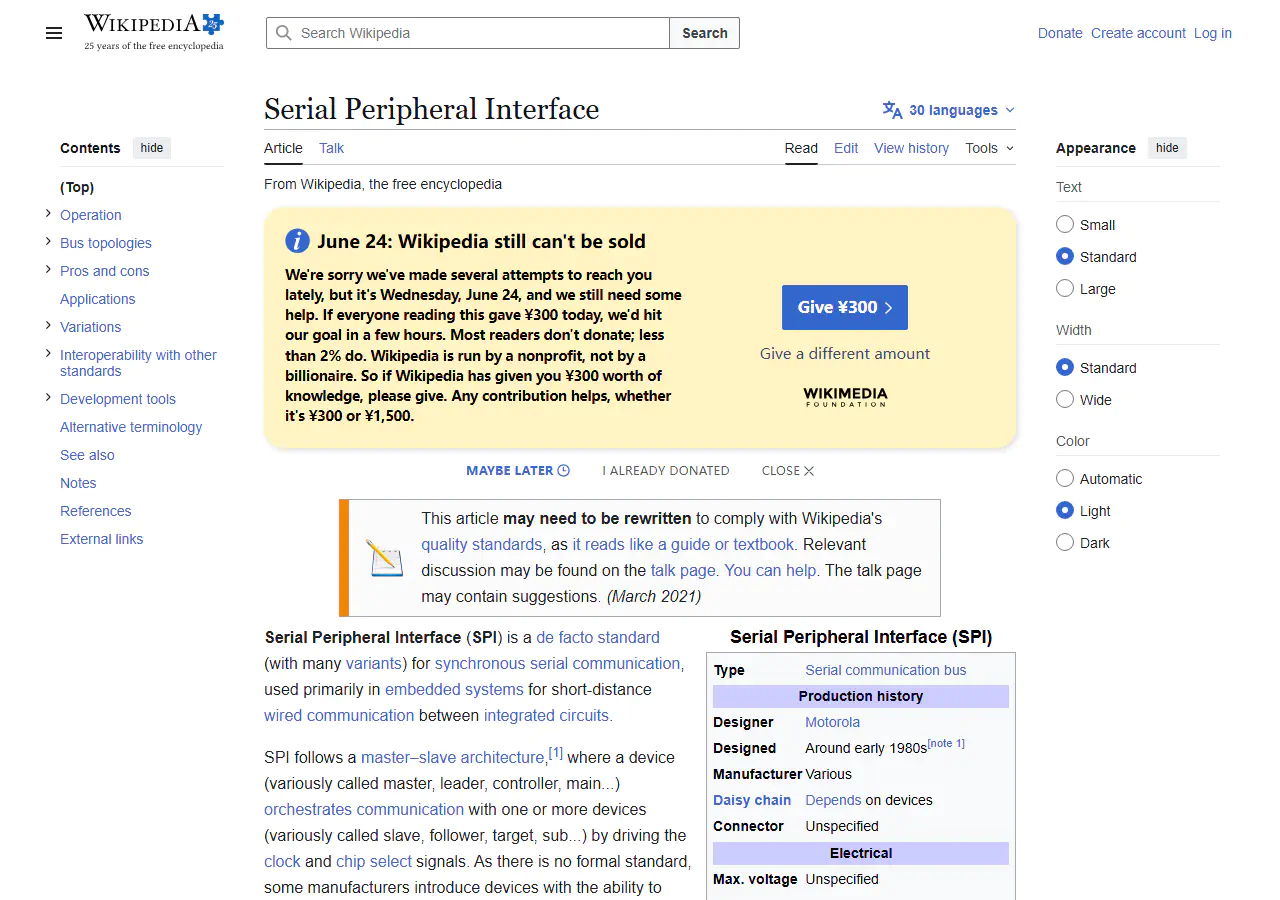The width and height of the screenshot is (1280, 900).
Task: Open the embedded systems link
Action: (x=454, y=690)
